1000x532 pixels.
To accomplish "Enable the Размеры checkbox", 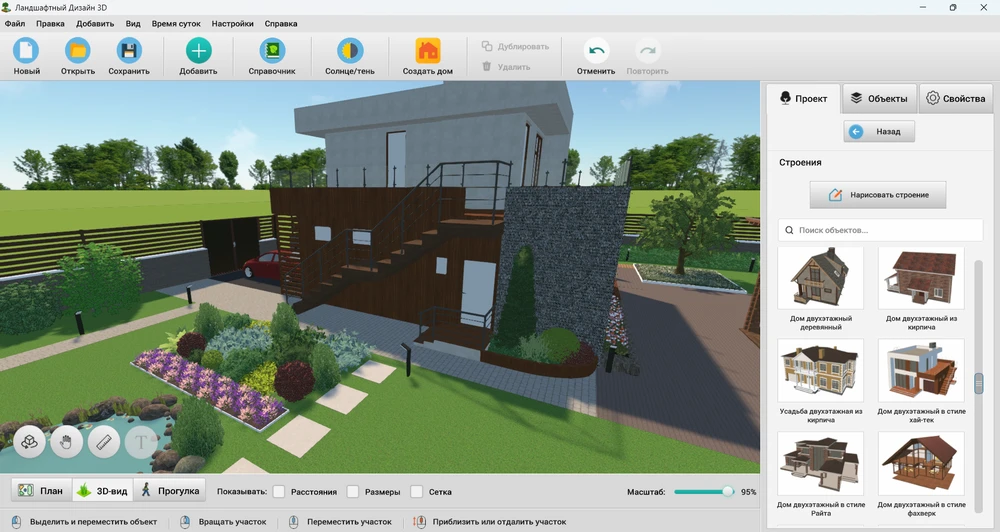I will [353, 492].
